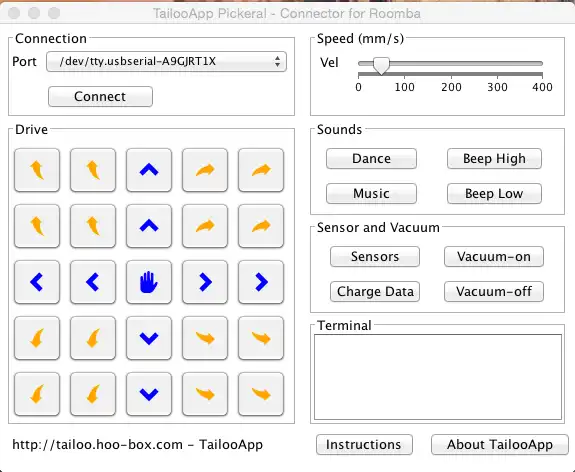Click second-row fifth-column orange forward-right arrow
Viewport: 575px width, 472px height.
tap(261, 226)
